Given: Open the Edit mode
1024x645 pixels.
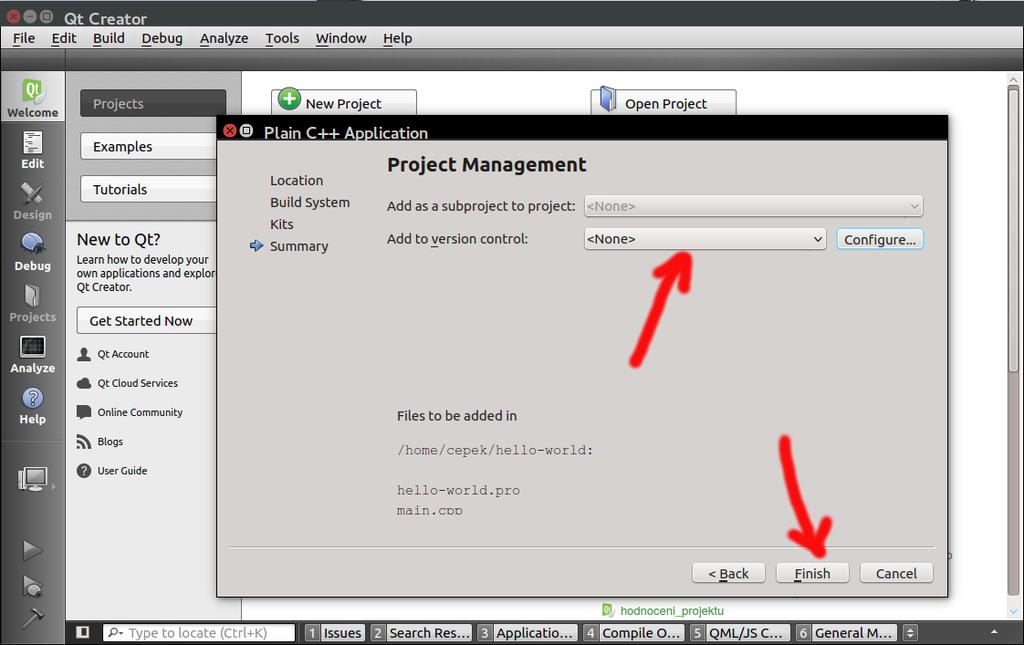Looking at the screenshot, I should pos(32,149).
